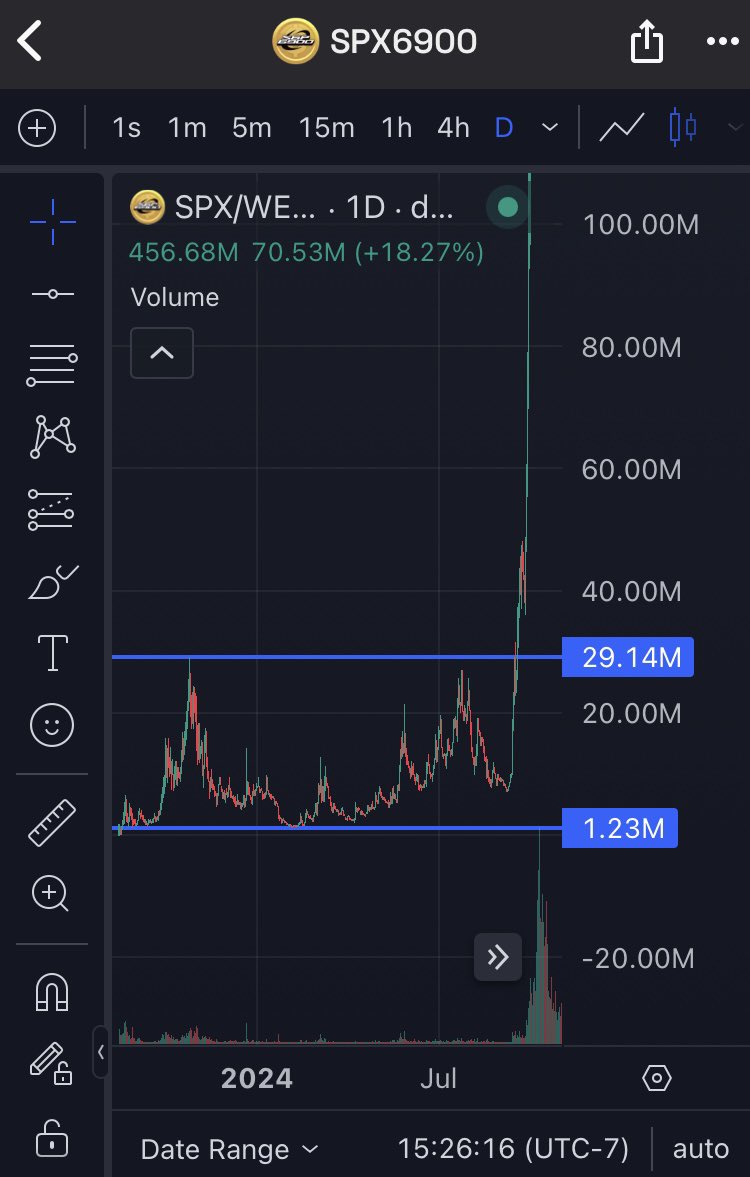Screen dimensions: 750x1177
Task: Toggle lock all drawings padlock
Action: pyautogui.click(x=52, y=1138)
